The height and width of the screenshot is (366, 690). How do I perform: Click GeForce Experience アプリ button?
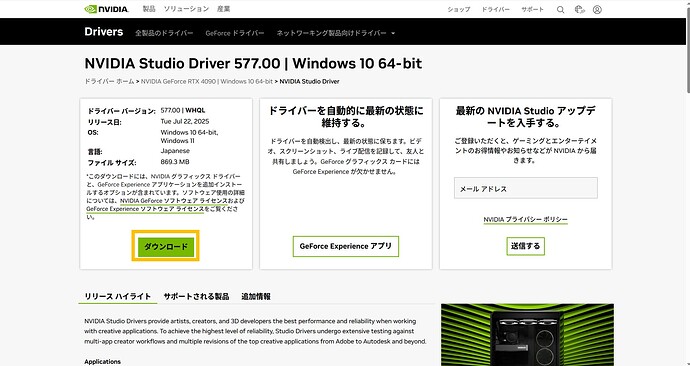(345, 246)
